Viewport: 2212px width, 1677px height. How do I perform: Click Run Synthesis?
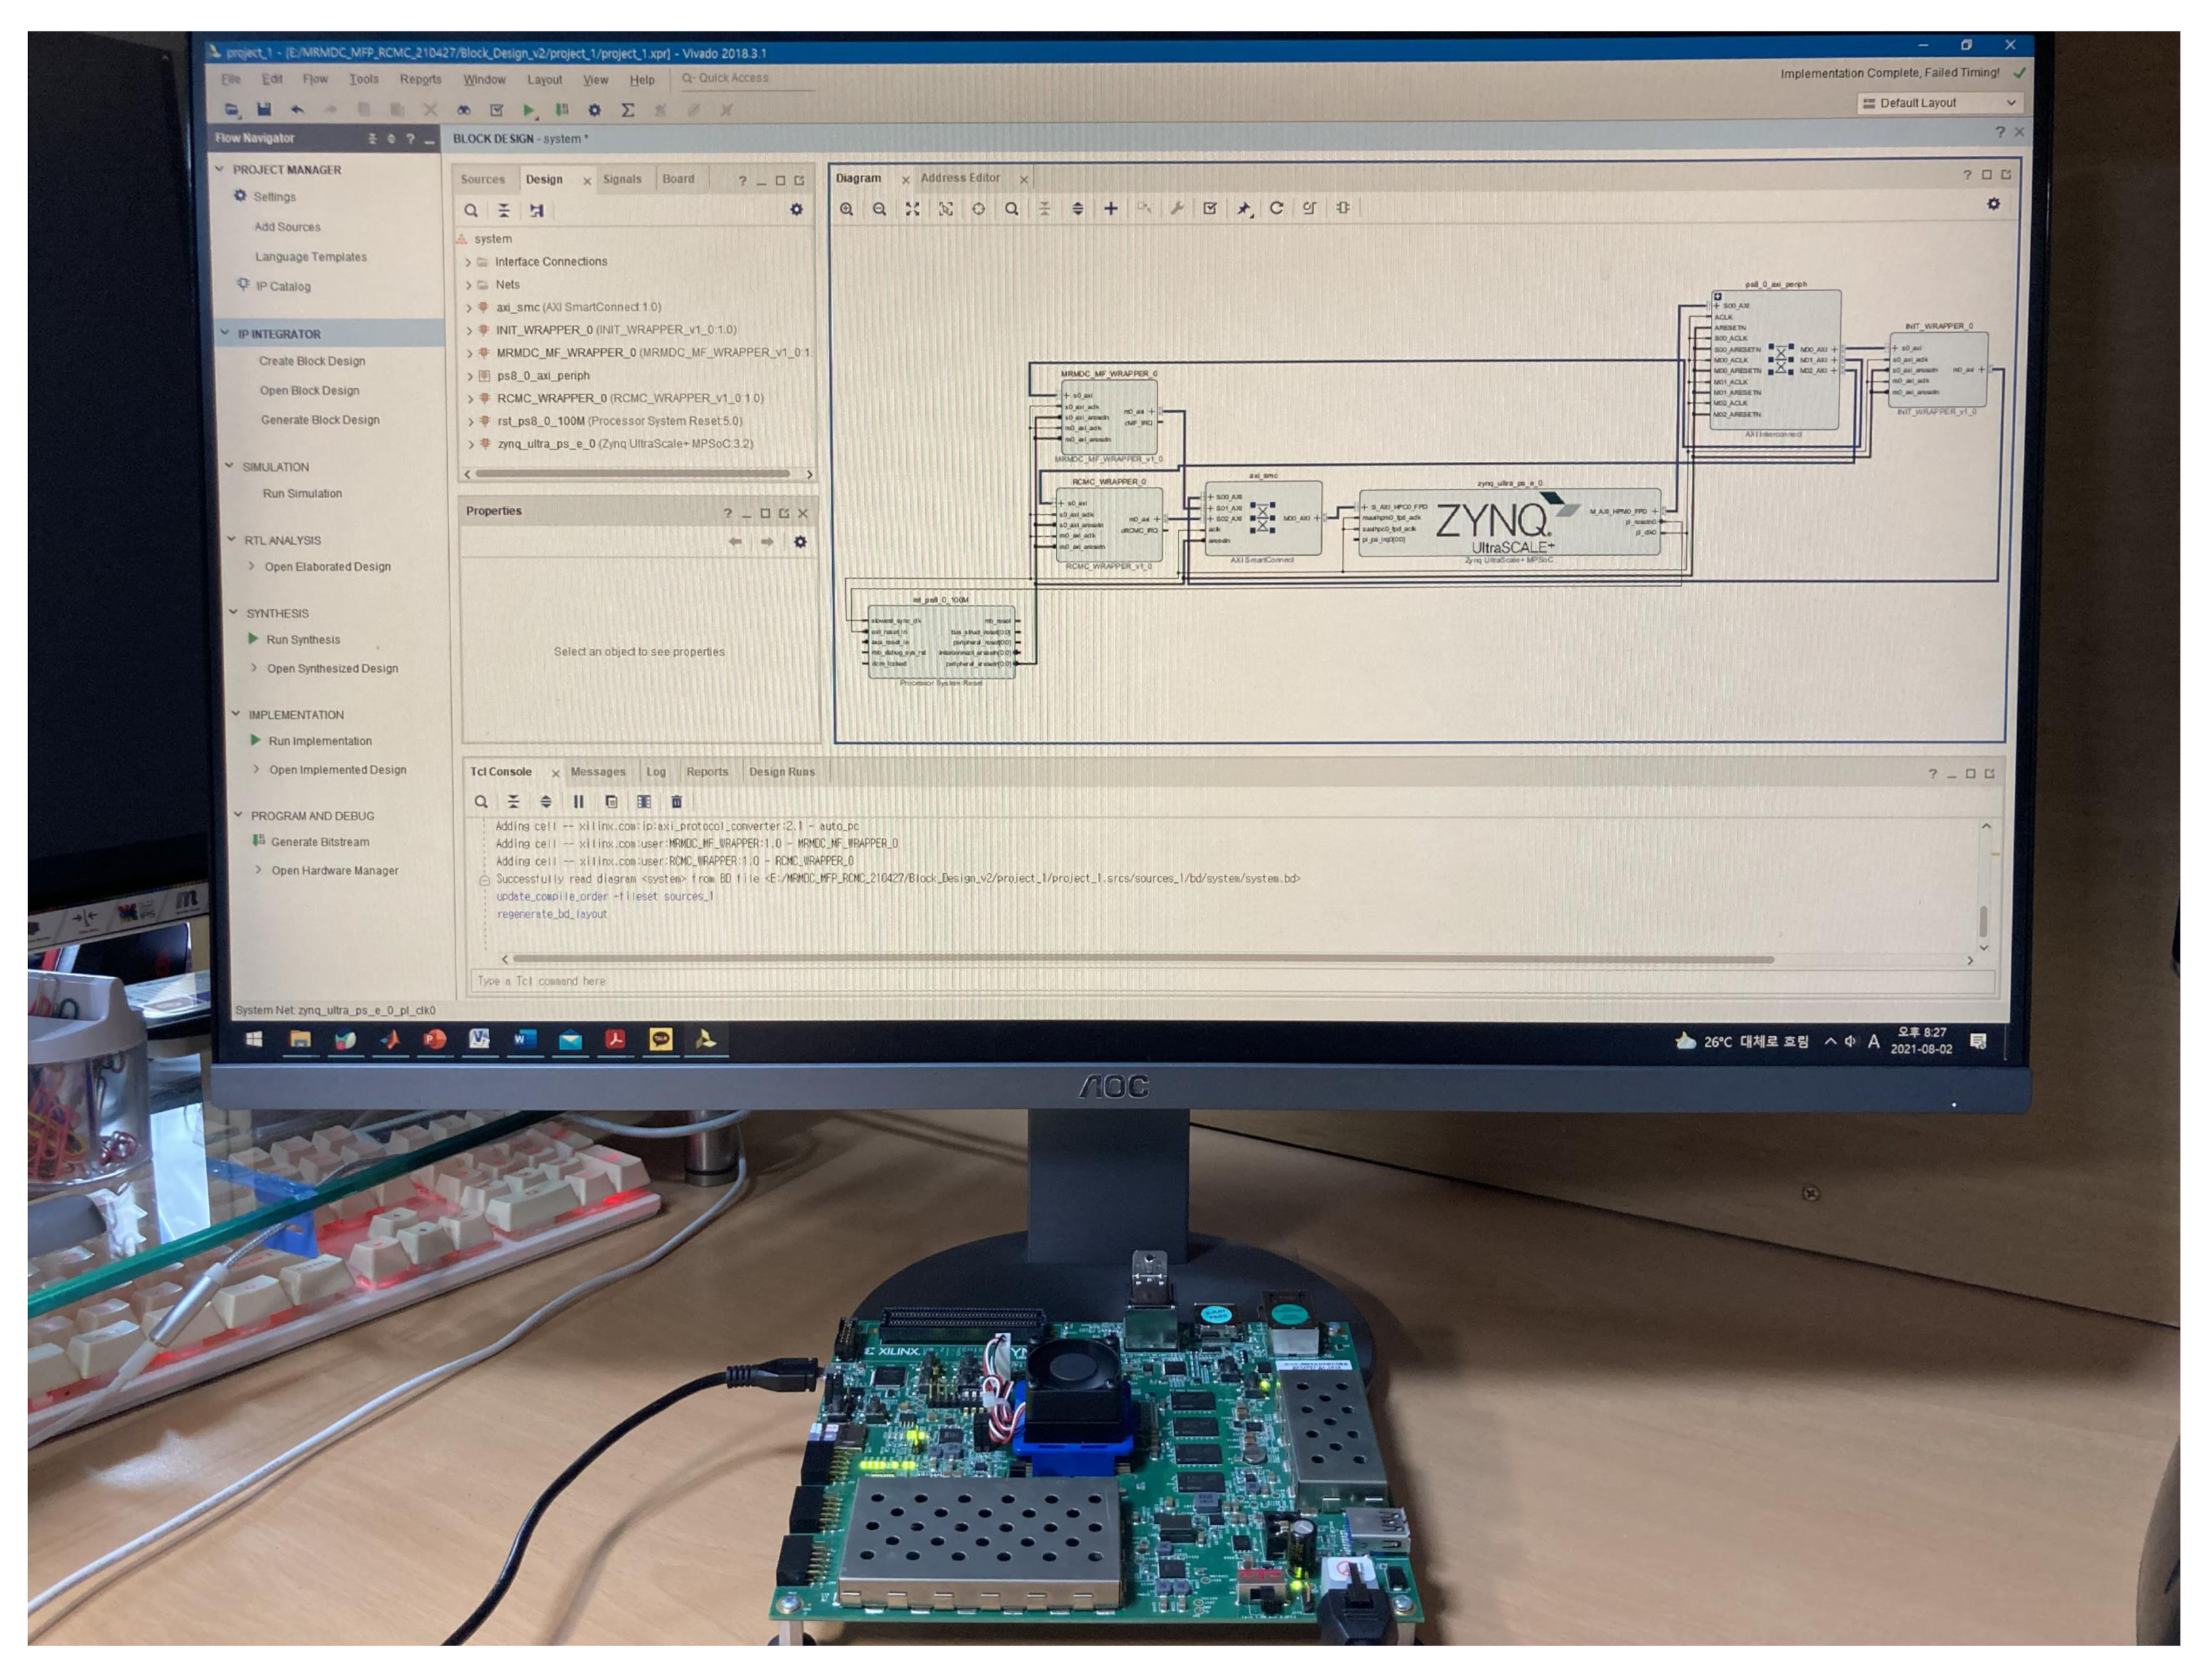click(304, 640)
